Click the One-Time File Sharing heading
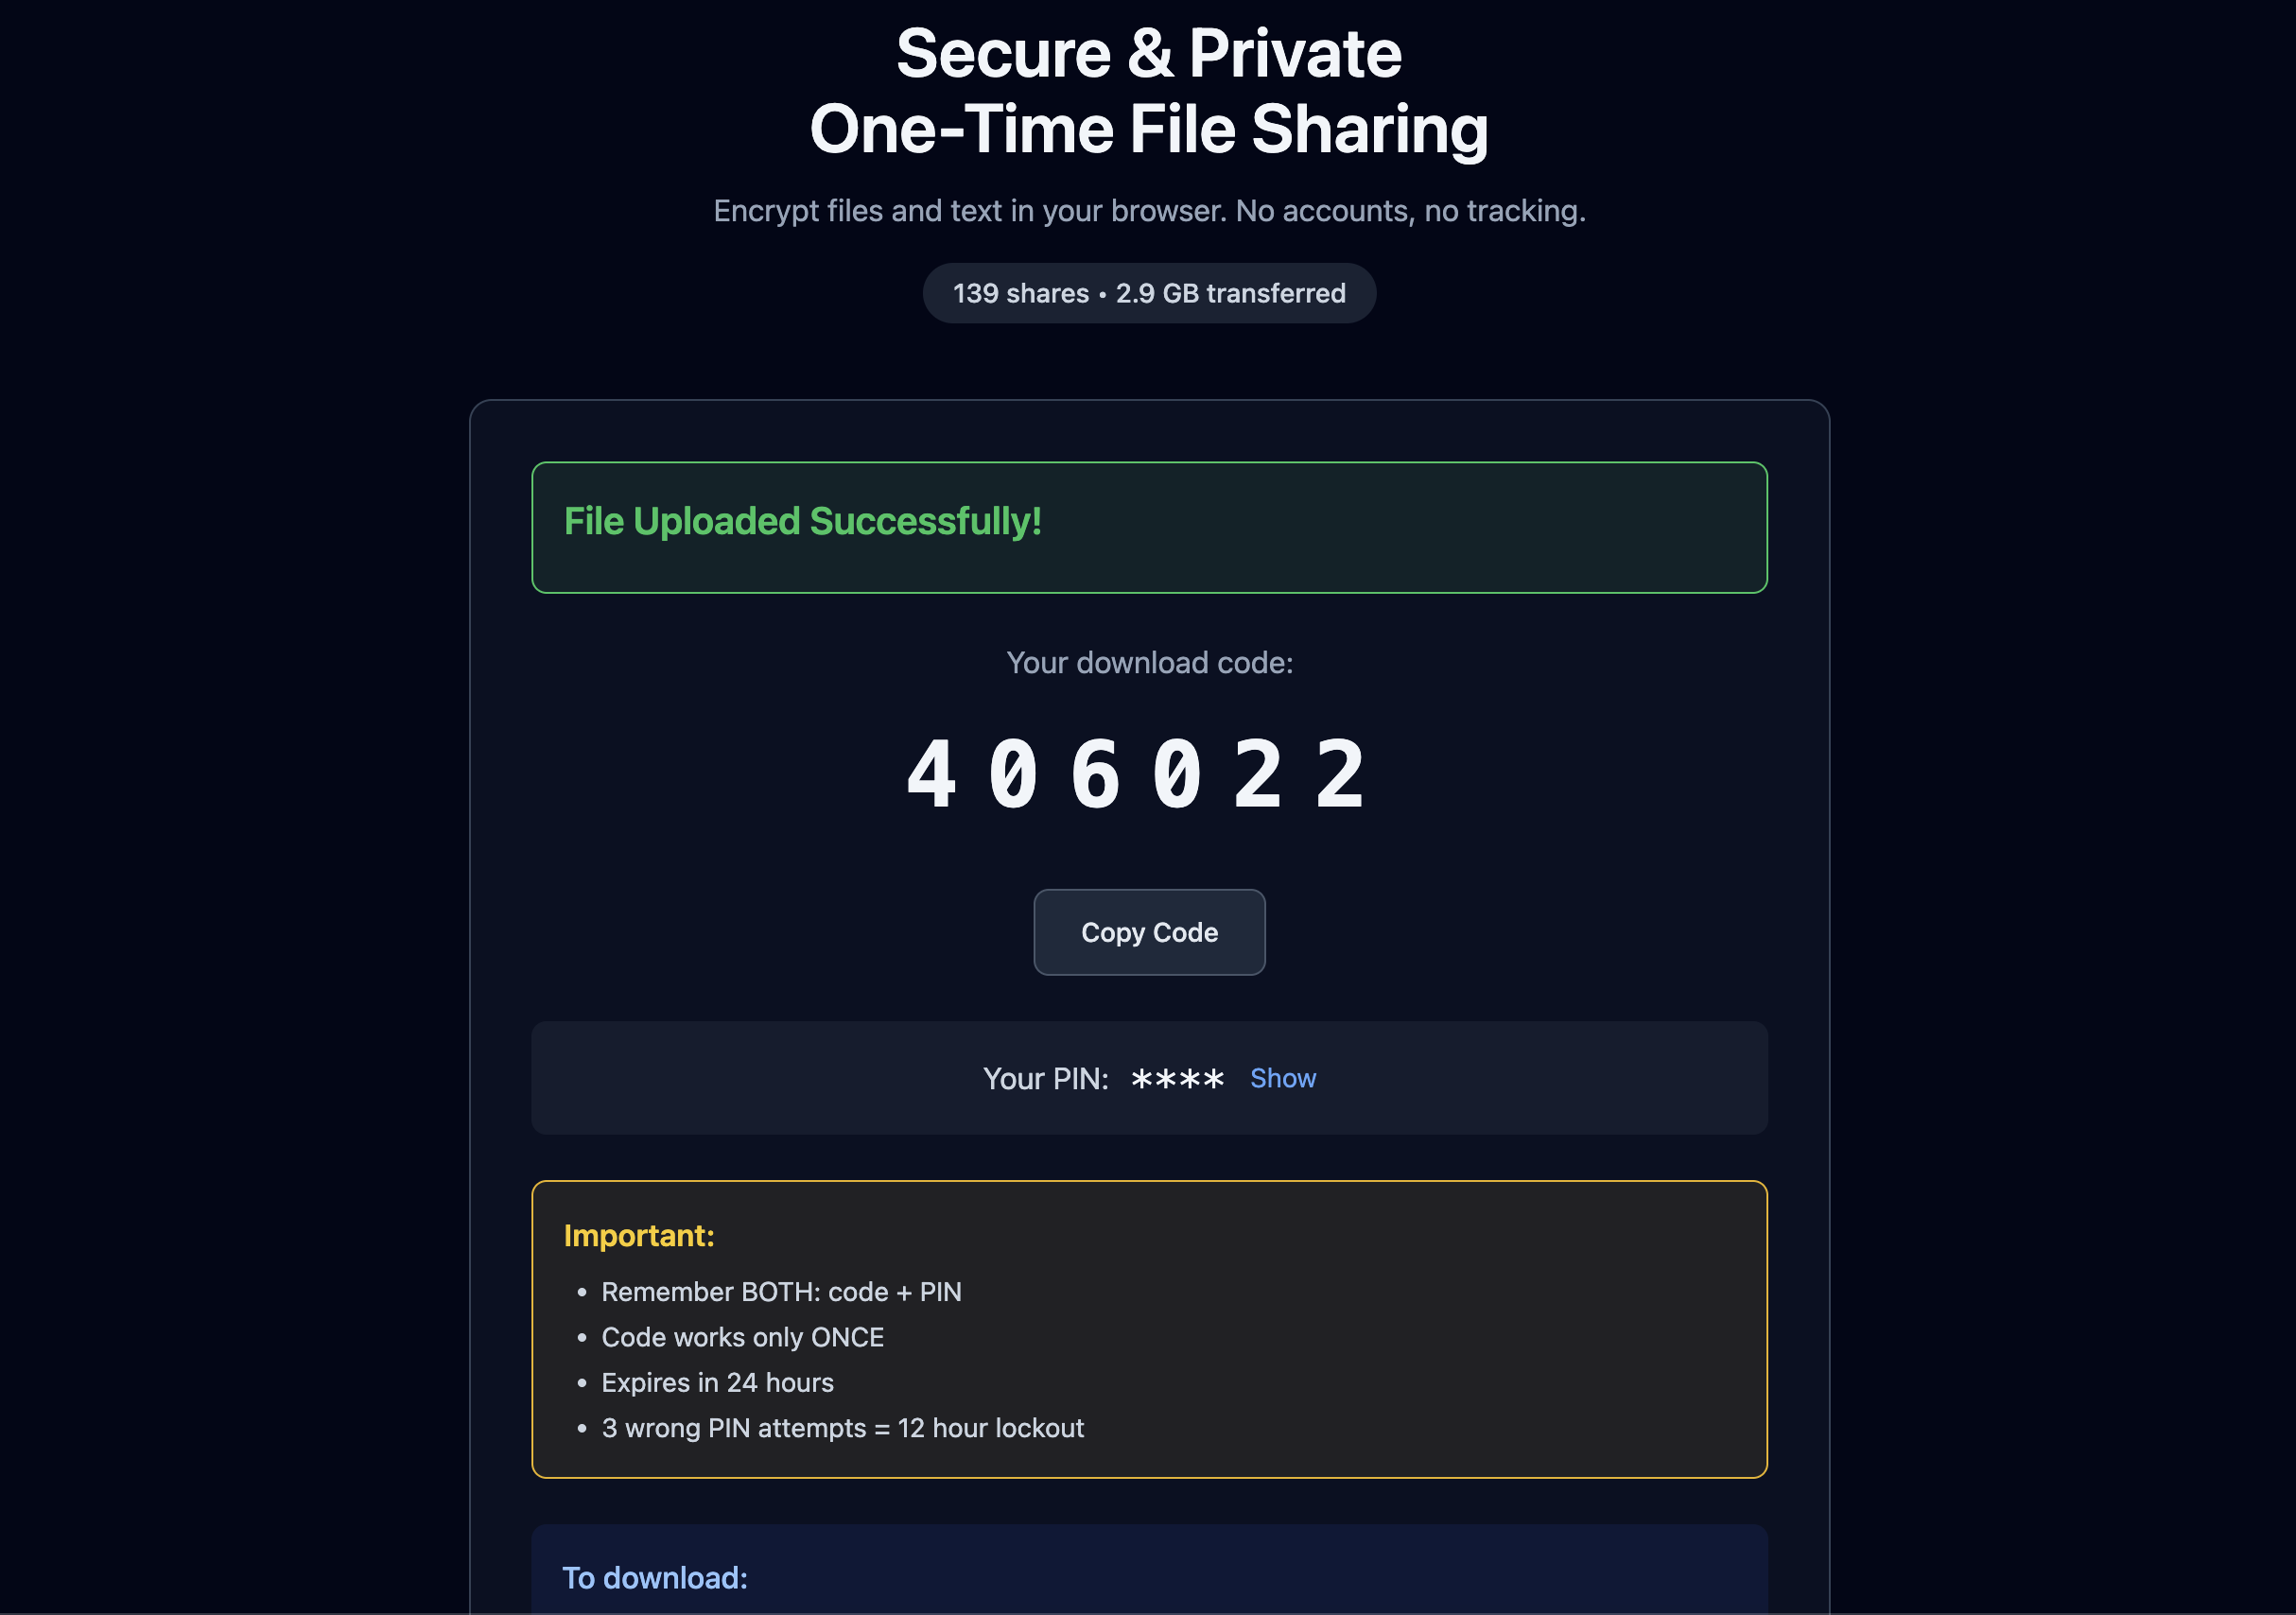 (1148, 128)
